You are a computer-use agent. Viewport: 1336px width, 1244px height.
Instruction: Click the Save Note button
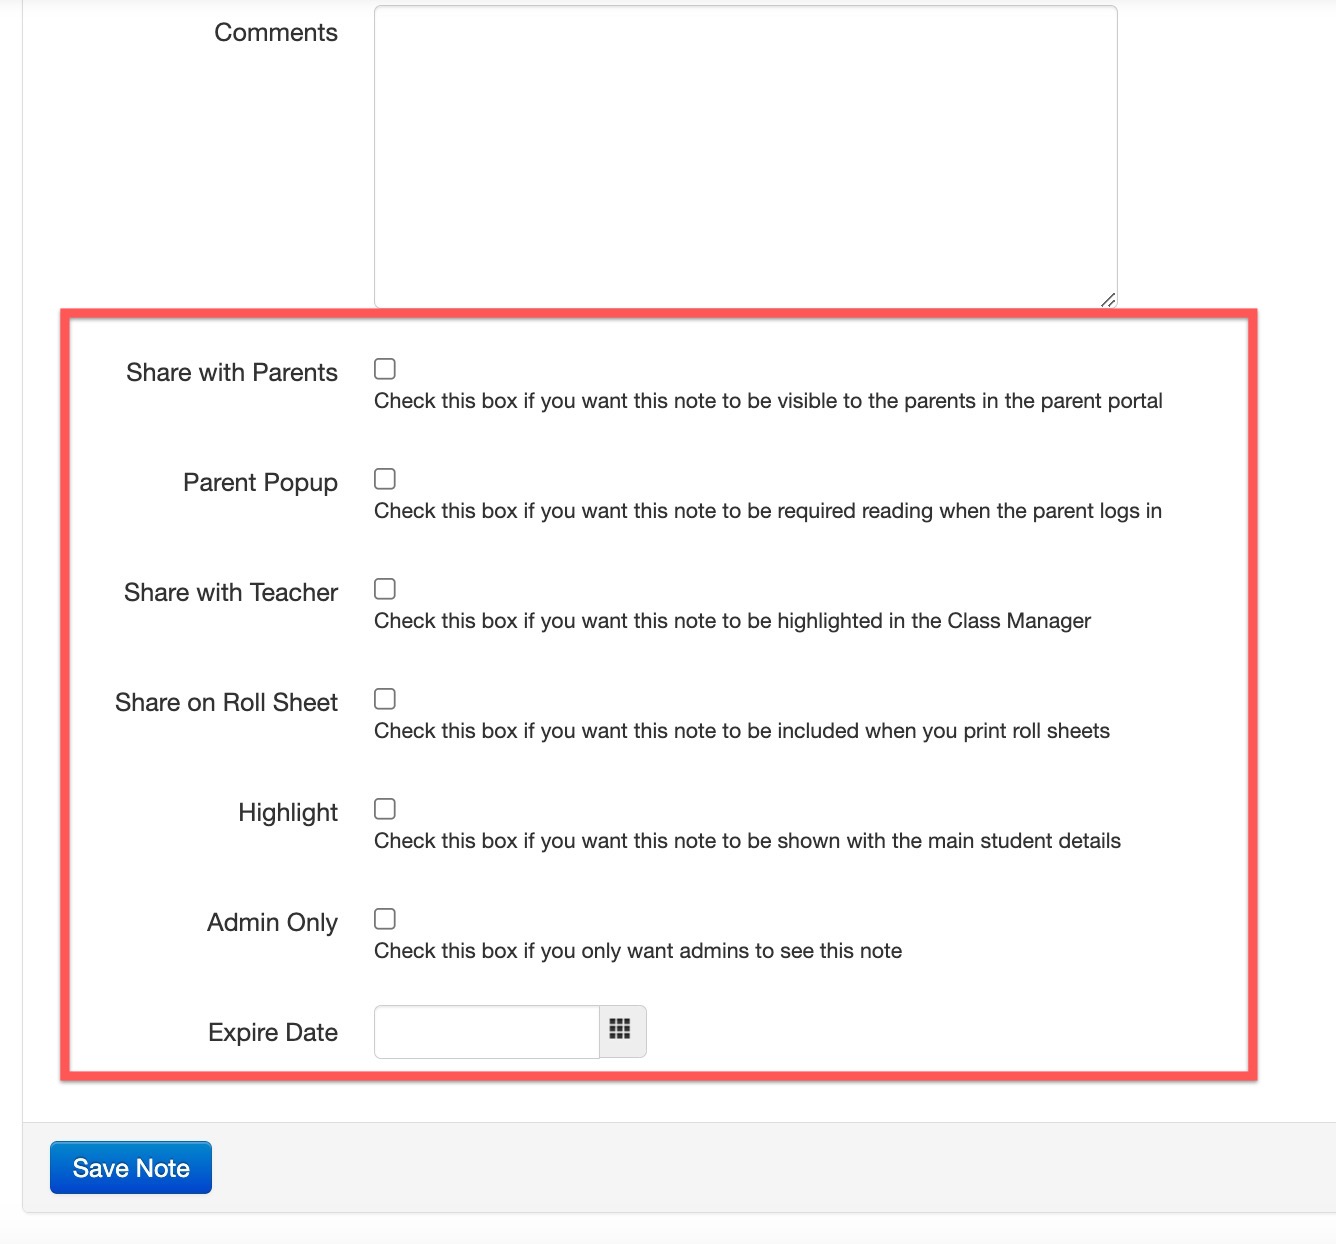point(131,1168)
